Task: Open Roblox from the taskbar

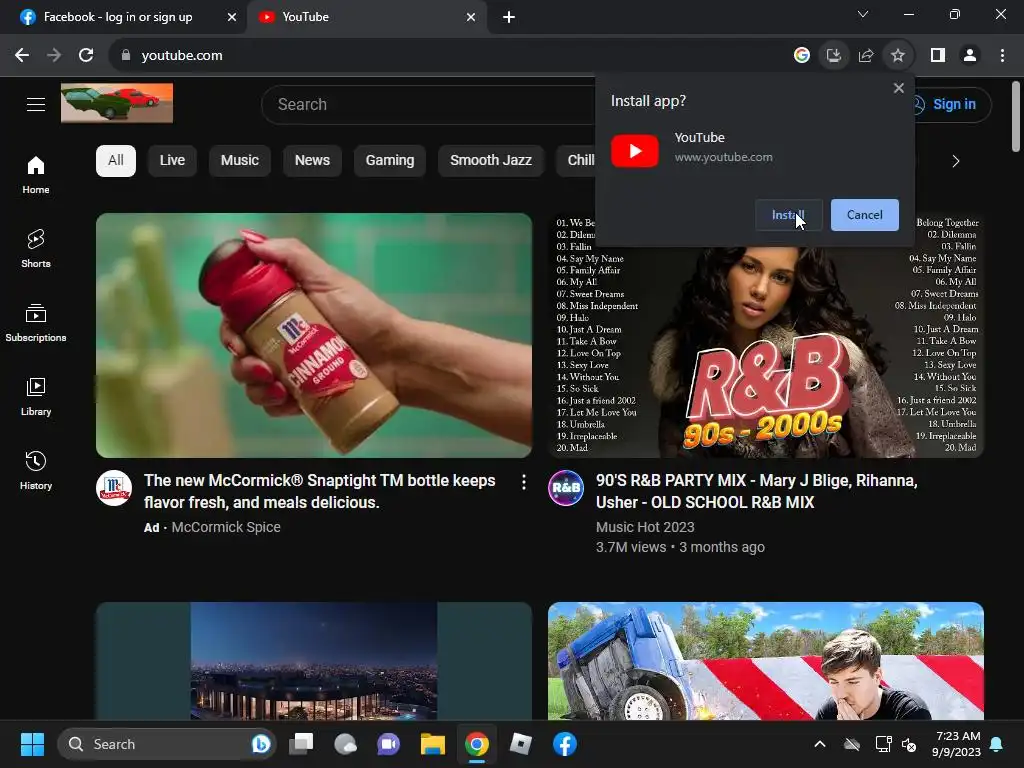Action: [520, 744]
